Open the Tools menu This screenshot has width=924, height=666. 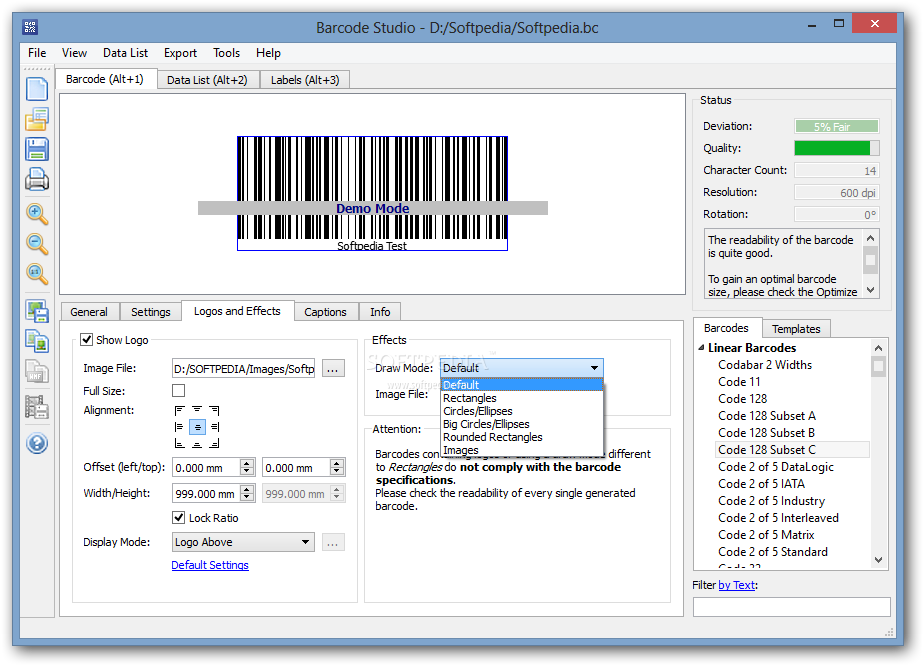tap(226, 52)
